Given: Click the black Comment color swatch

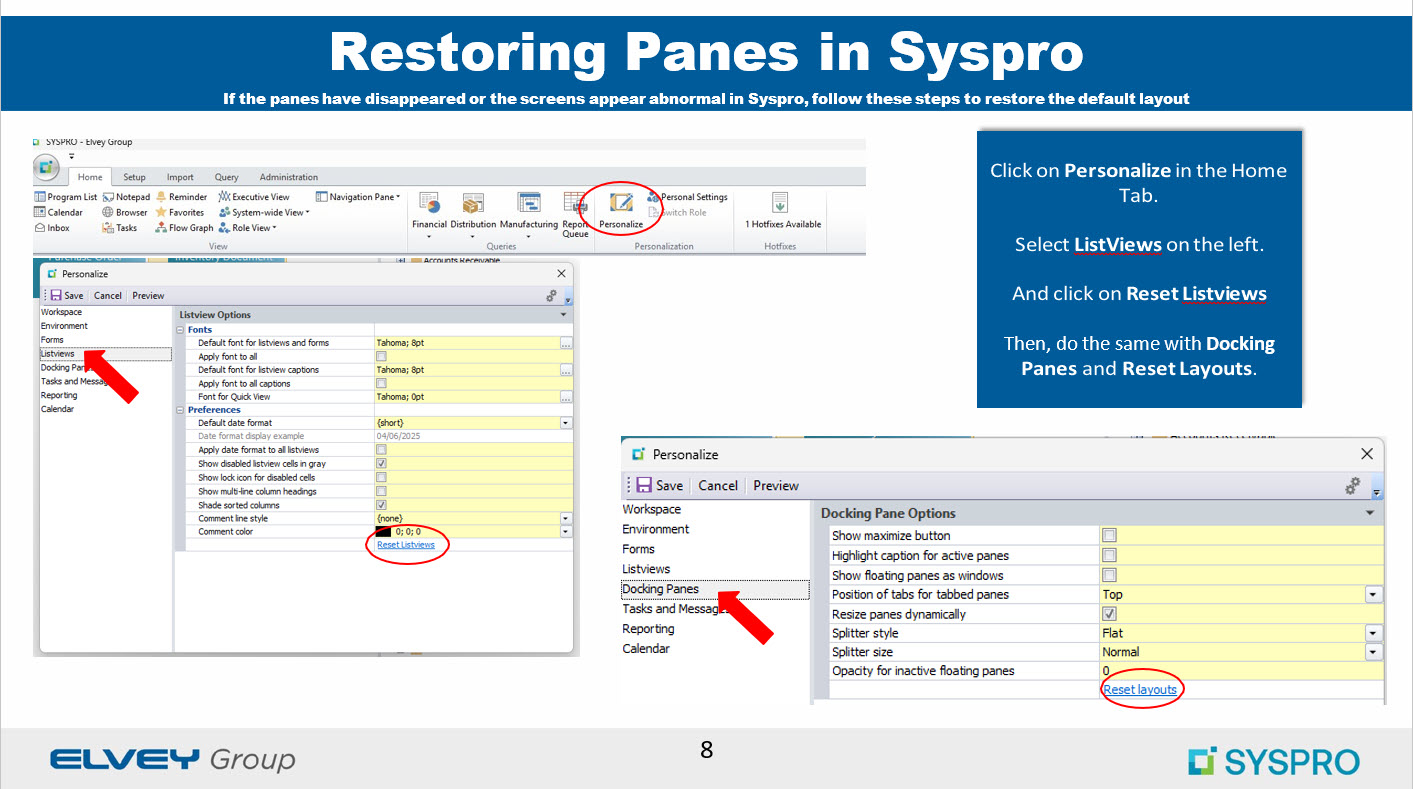Looking at the screenshot, I should (x=384, y=532).
